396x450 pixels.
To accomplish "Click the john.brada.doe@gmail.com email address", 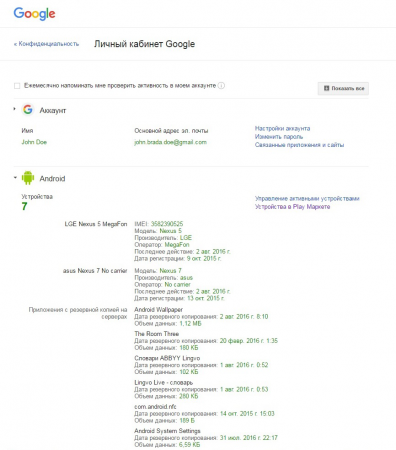I will point(171,142).
